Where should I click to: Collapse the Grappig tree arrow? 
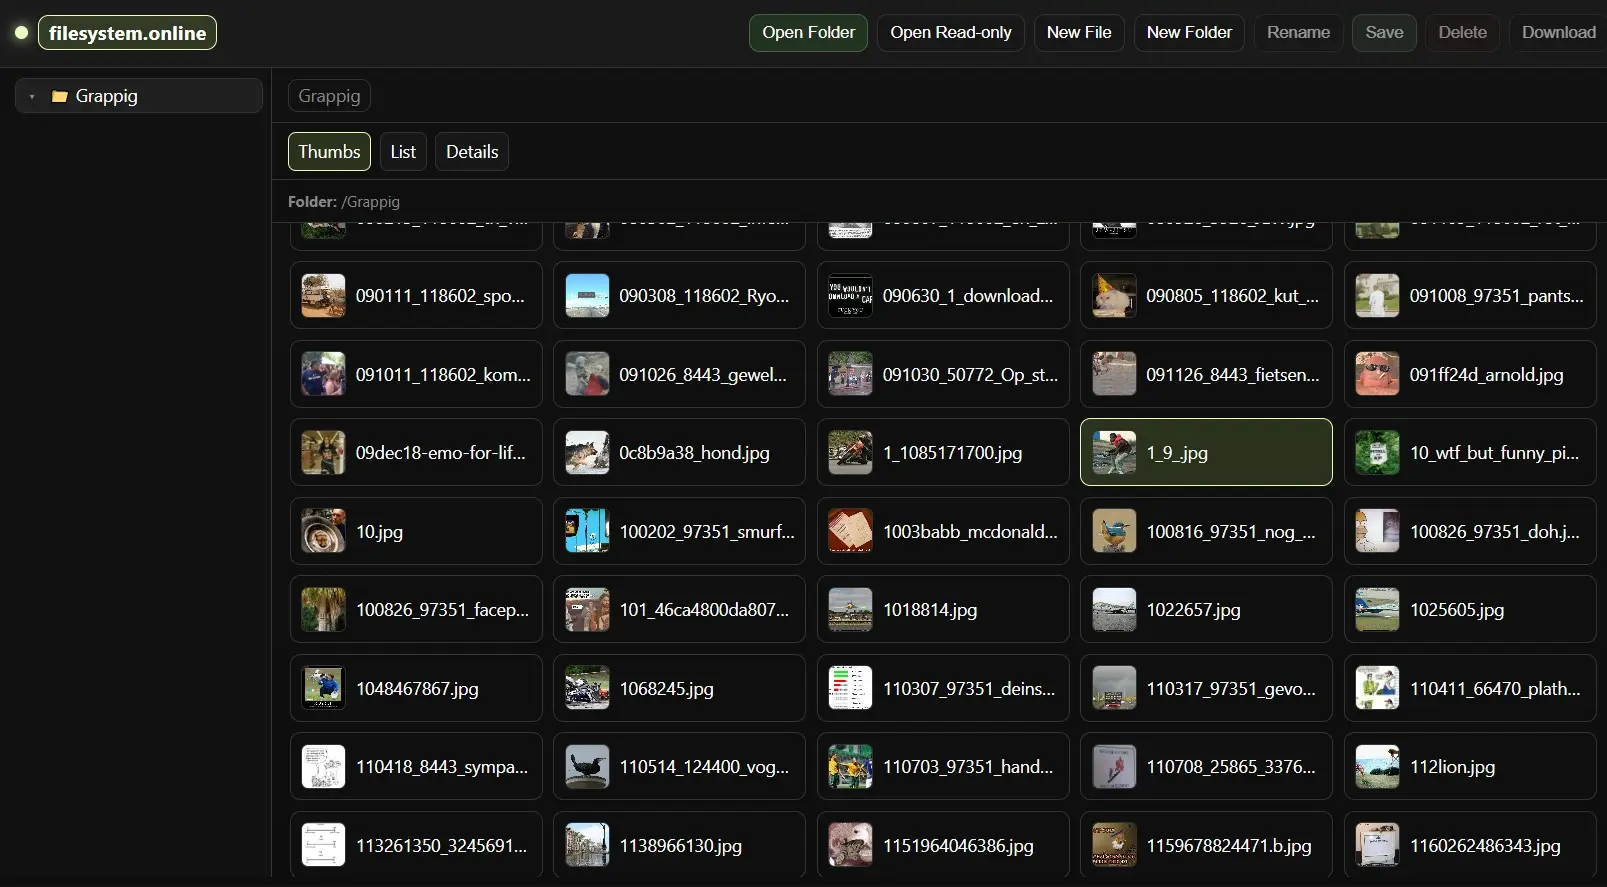[32, 97]
